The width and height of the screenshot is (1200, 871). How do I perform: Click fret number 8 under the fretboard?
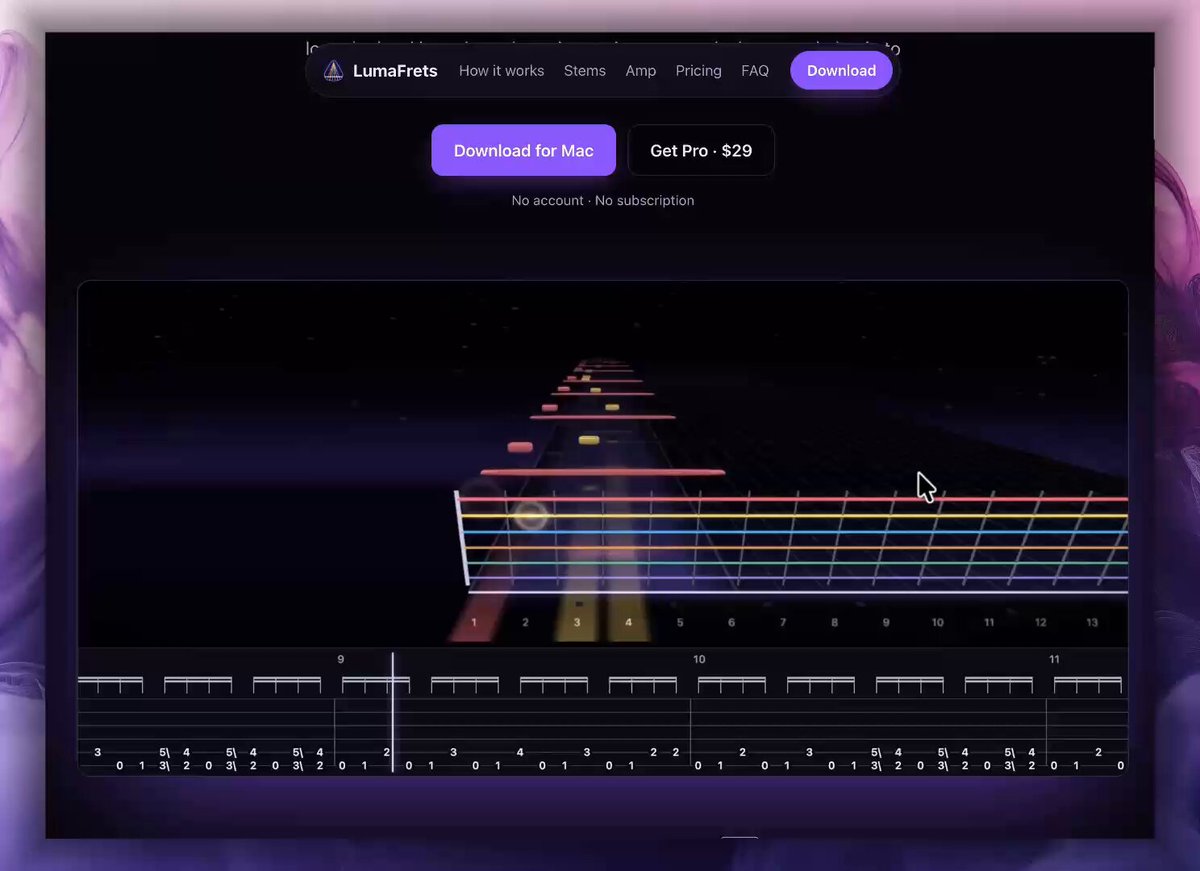point(834,622)
